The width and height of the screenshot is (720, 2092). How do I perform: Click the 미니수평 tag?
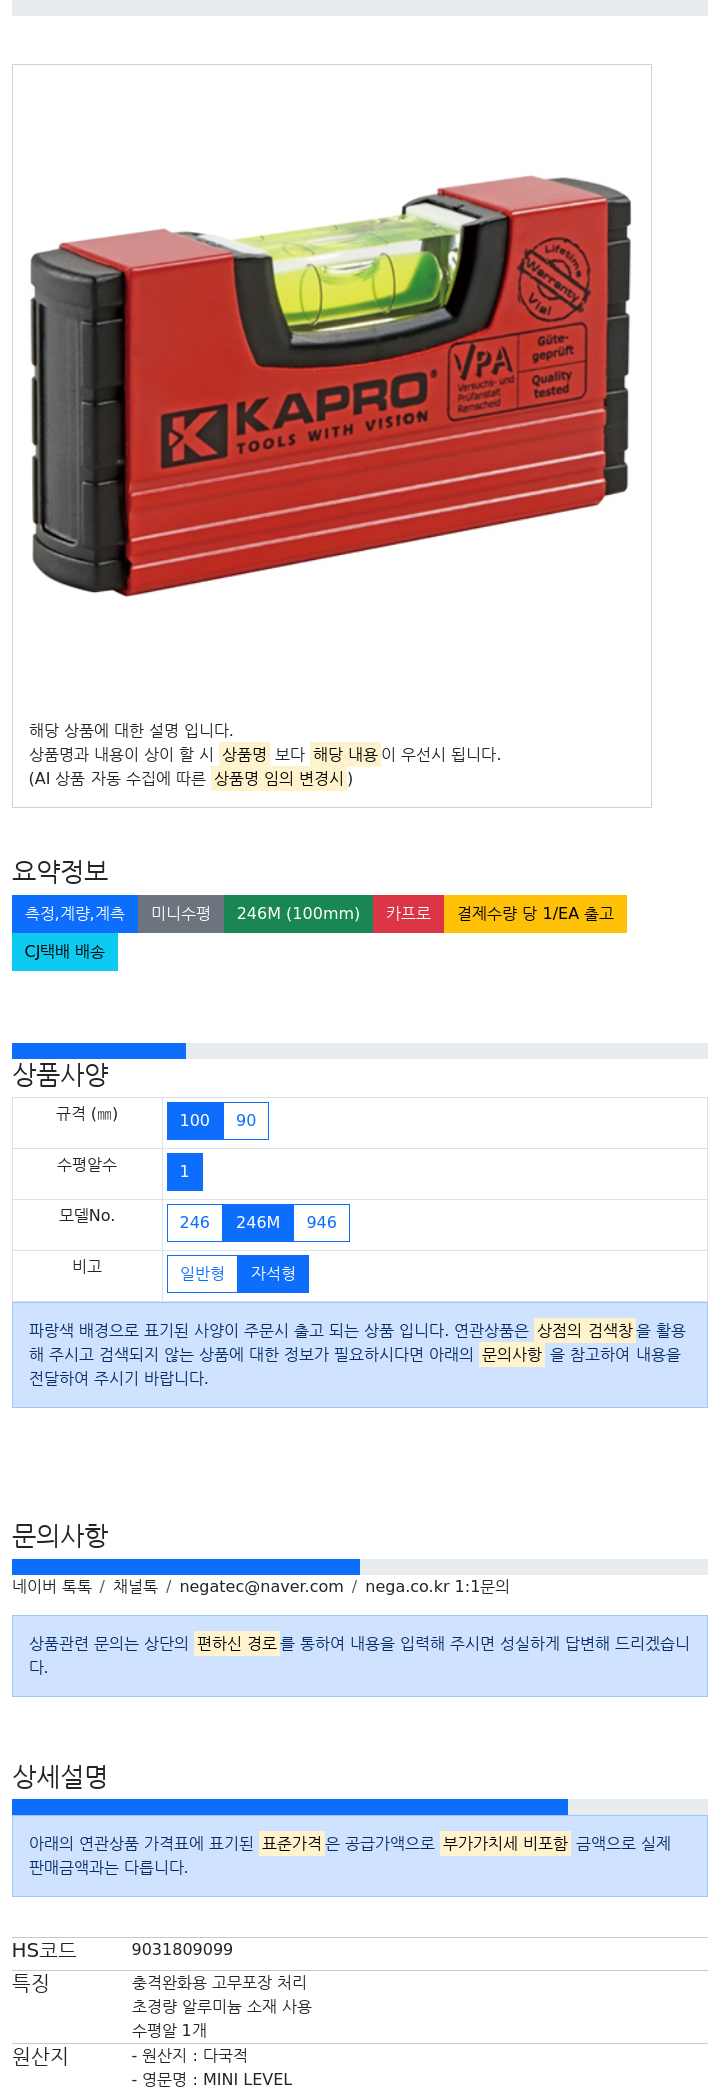[x=181, y=914]
